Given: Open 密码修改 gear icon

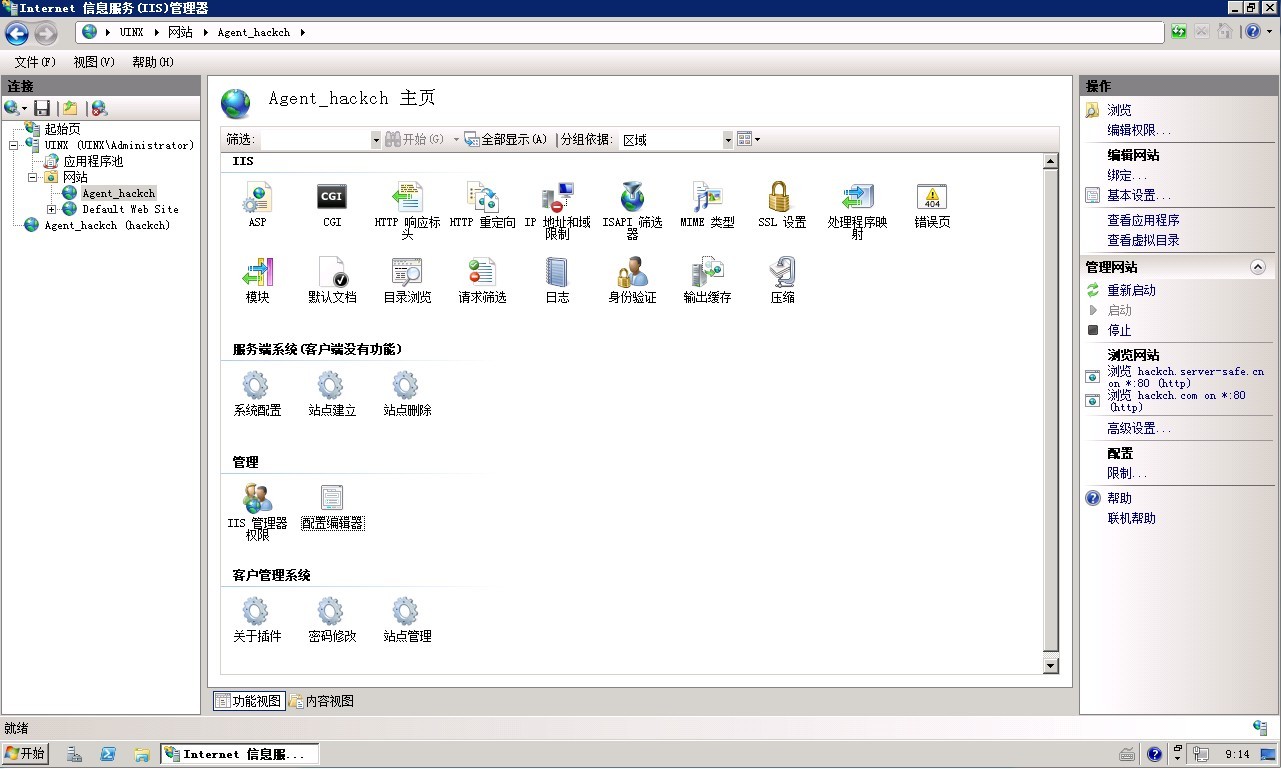Looking at the screenshot, I should (x=332, y=612).
